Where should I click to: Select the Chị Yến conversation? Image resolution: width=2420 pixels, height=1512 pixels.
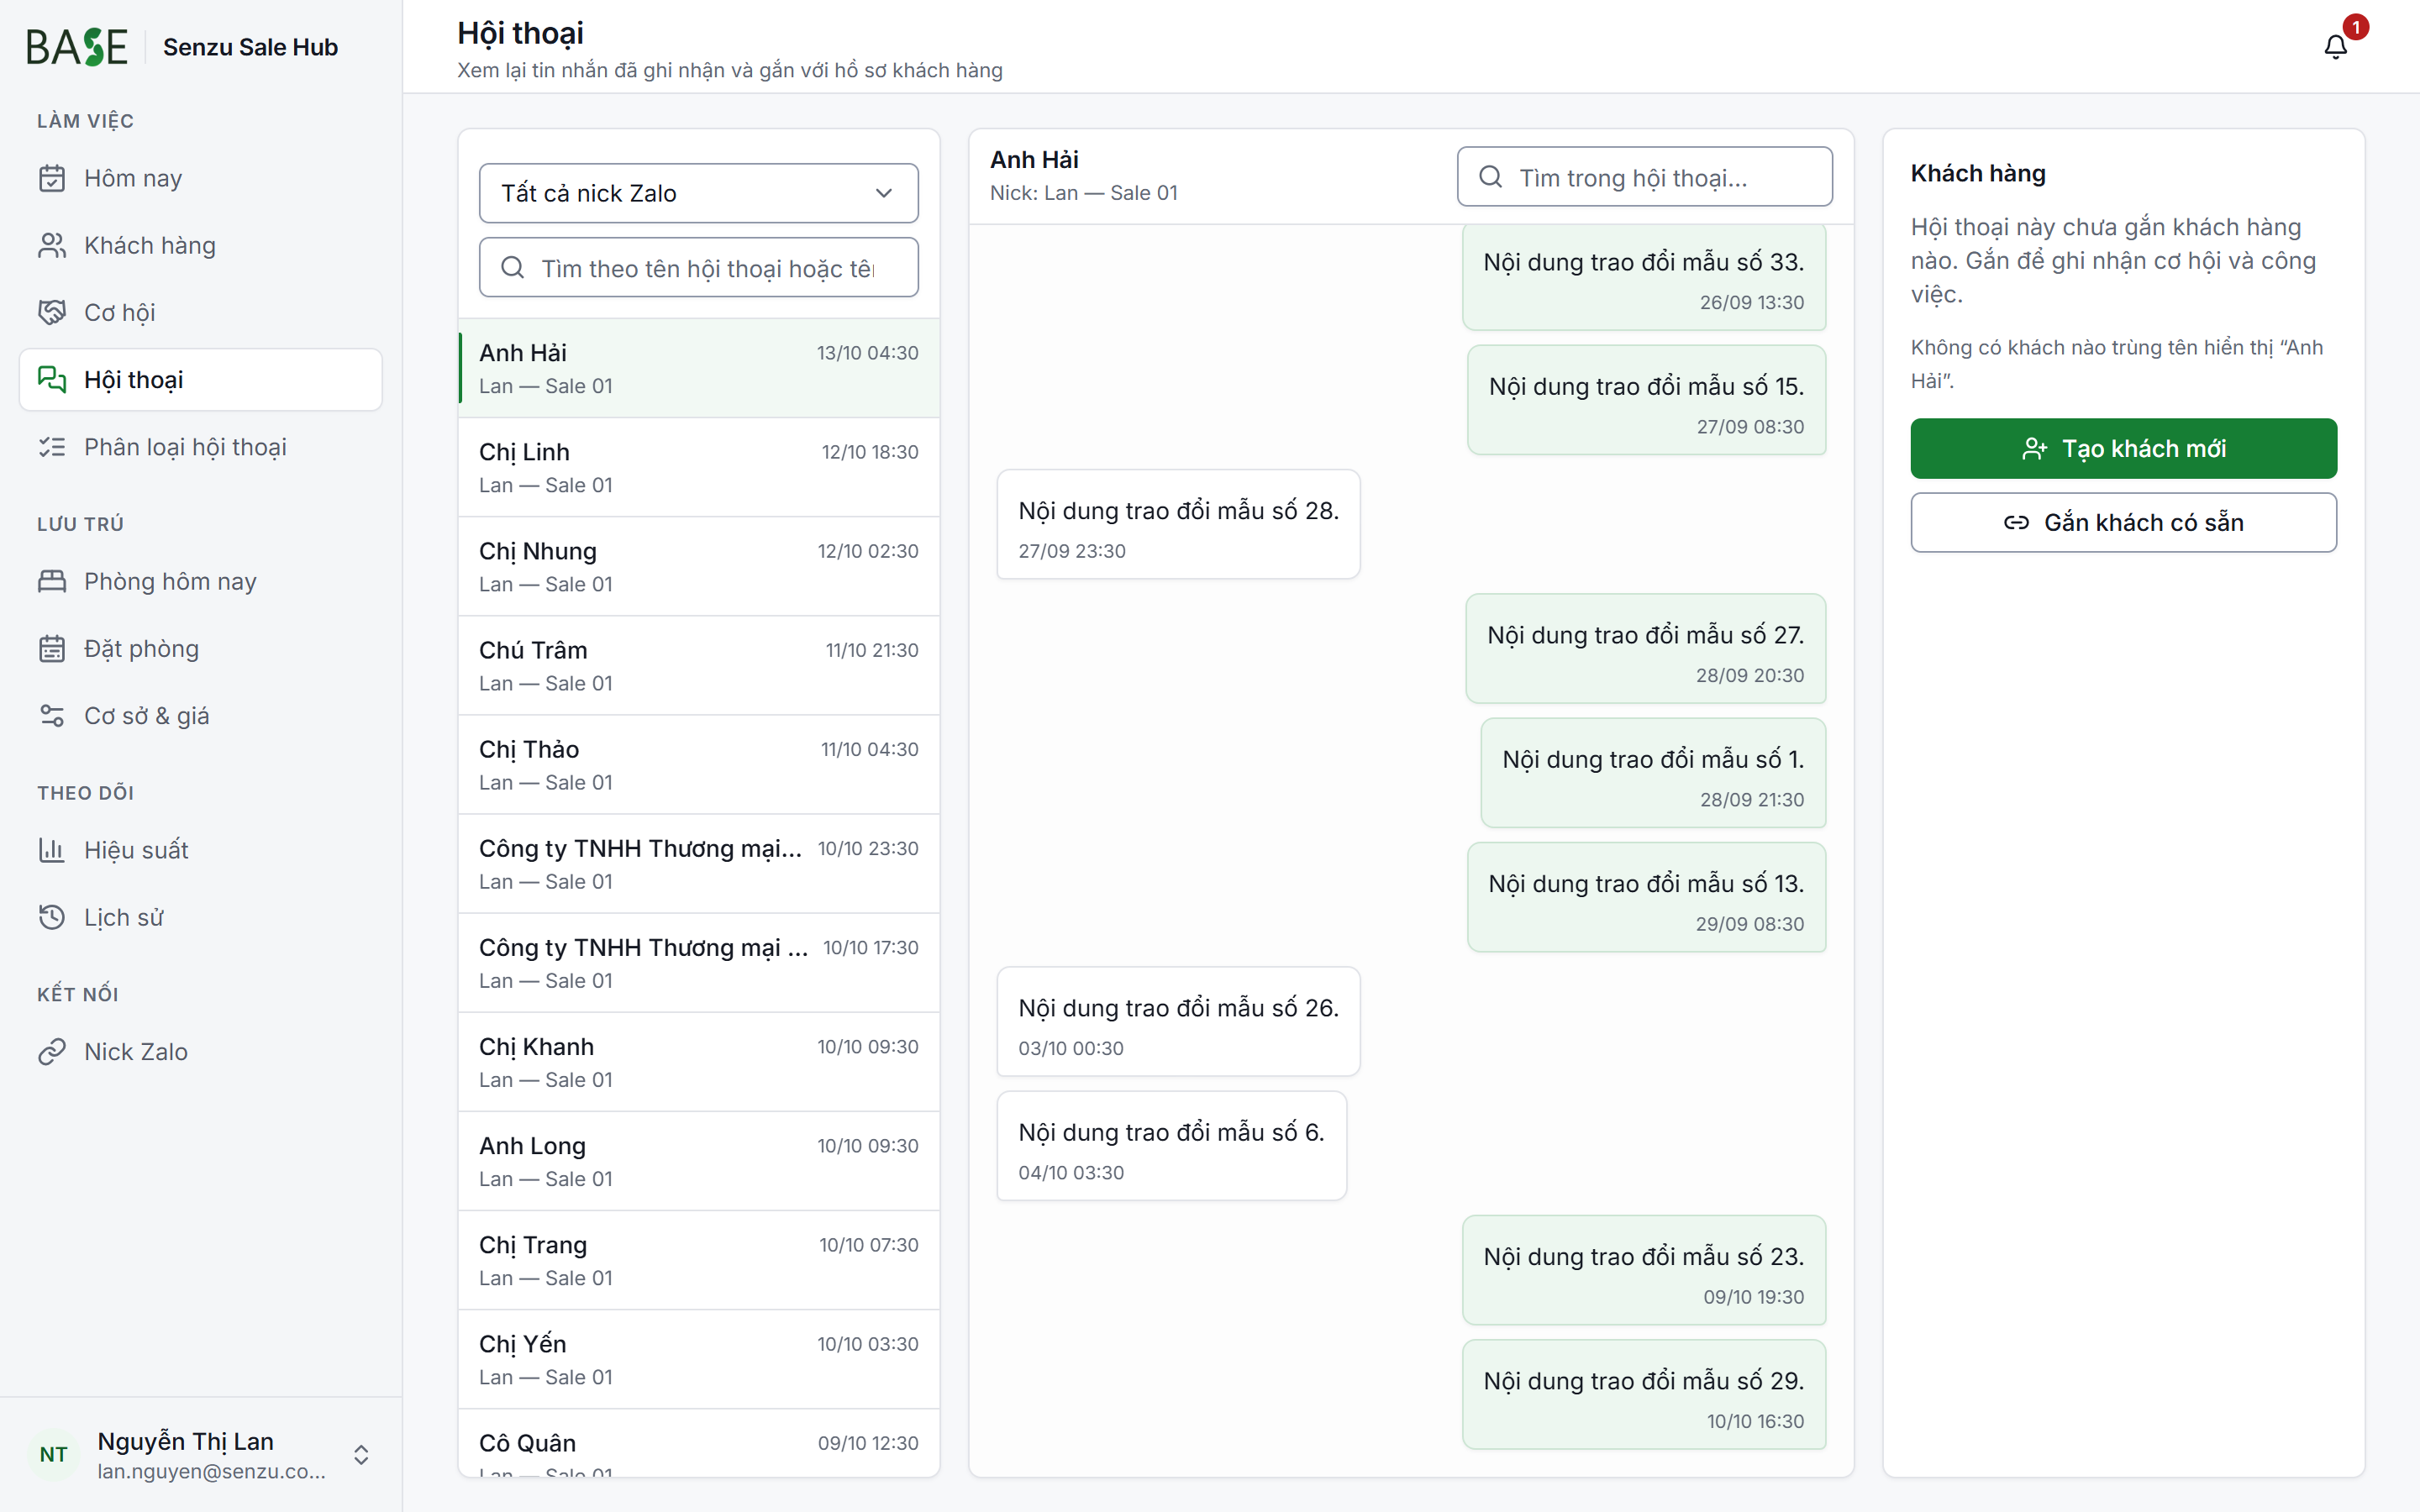tap(699, 1358)
